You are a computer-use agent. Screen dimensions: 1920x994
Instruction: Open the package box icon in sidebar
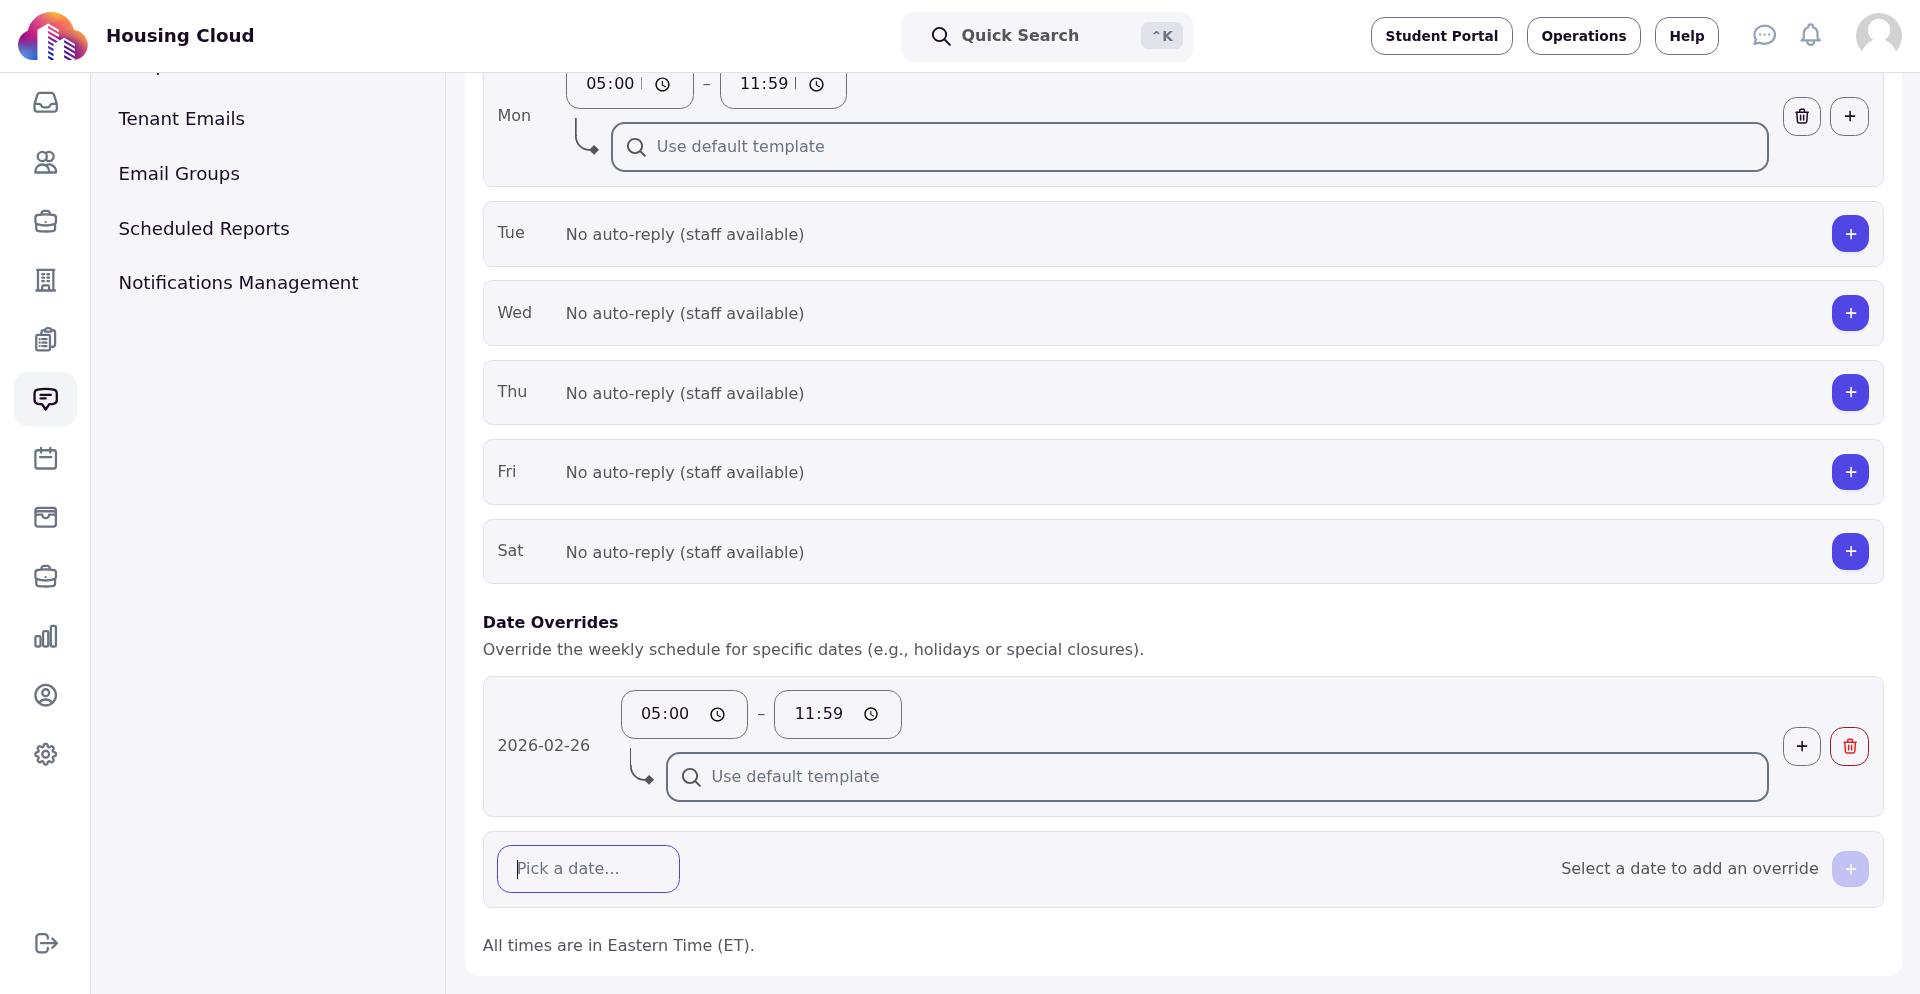45,518
